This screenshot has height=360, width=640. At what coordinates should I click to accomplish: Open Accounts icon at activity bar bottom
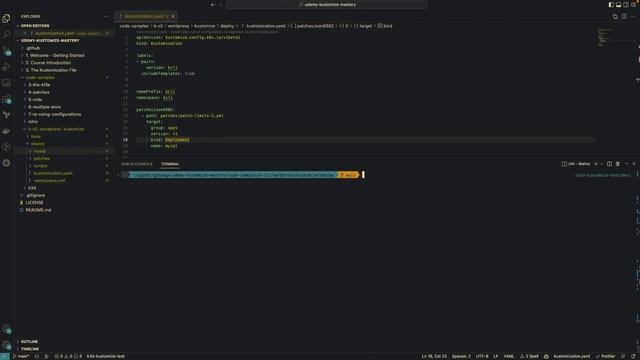[7, 330]
